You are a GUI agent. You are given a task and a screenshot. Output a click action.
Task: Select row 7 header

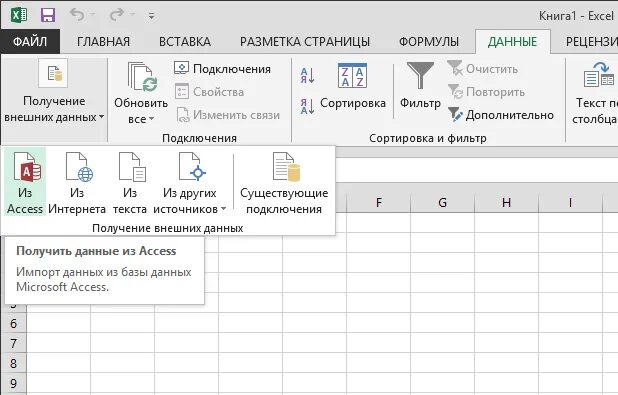coord(13,343)
